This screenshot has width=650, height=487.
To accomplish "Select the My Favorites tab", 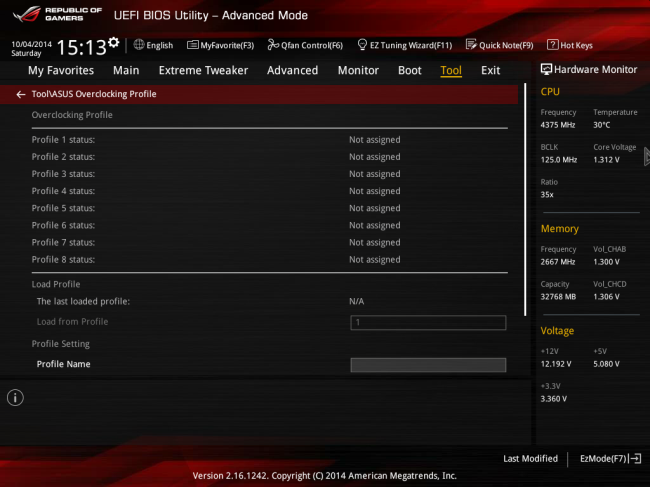I will pos(61,70).
